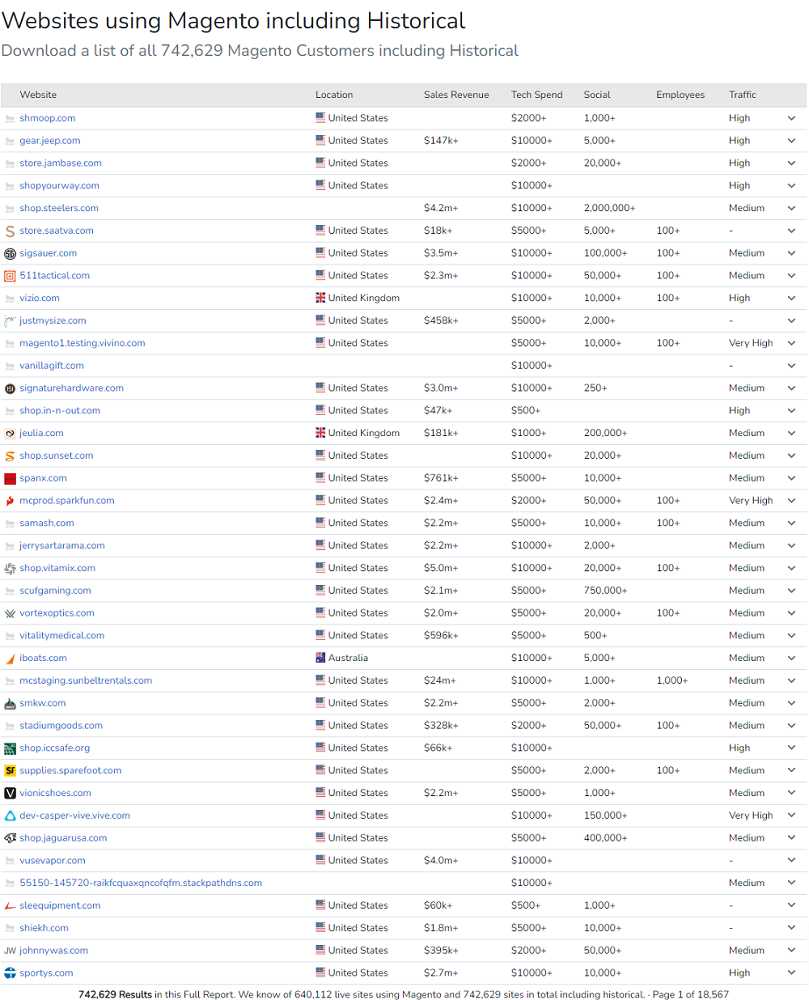The image size is (809, 1000).
Task: Expand the iboats.com row chevron
Action: [791, 658]
